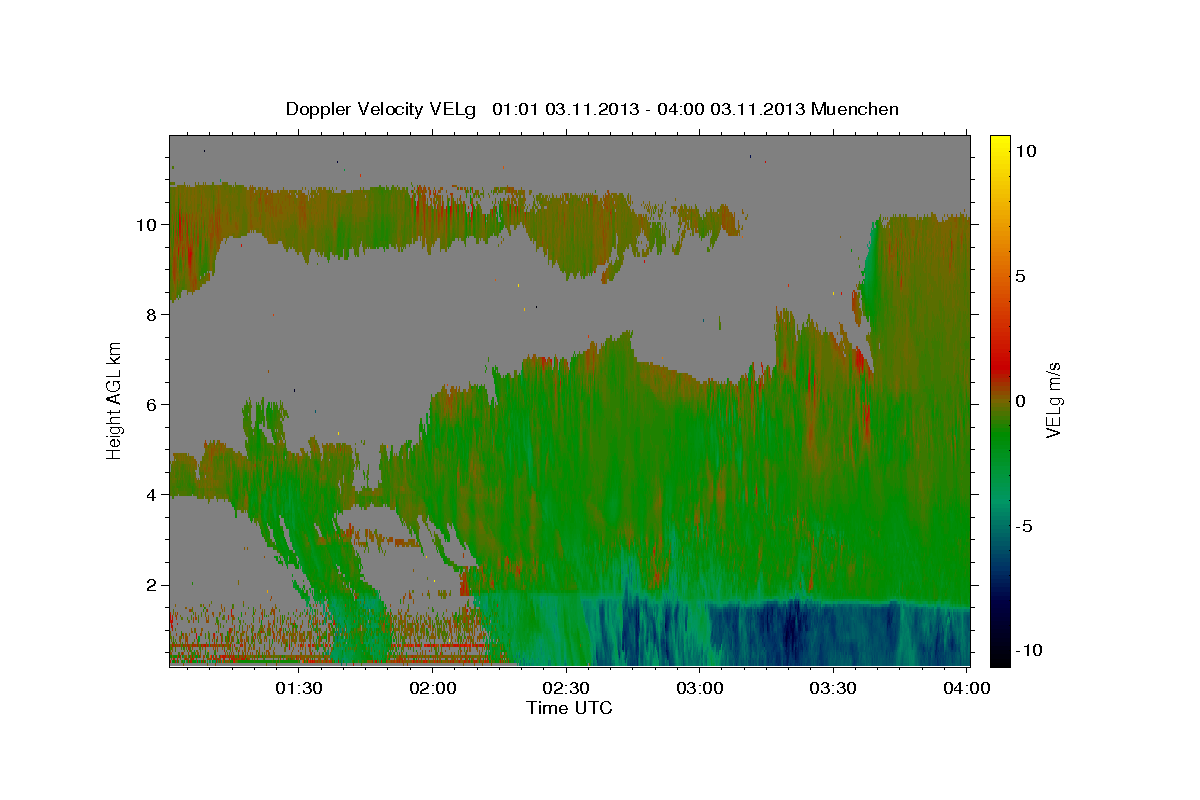Image resolution: width=1200 pixels, height=800 pixels.
Task: Click the 03:00 time tick label
Action: pos(700,688)
